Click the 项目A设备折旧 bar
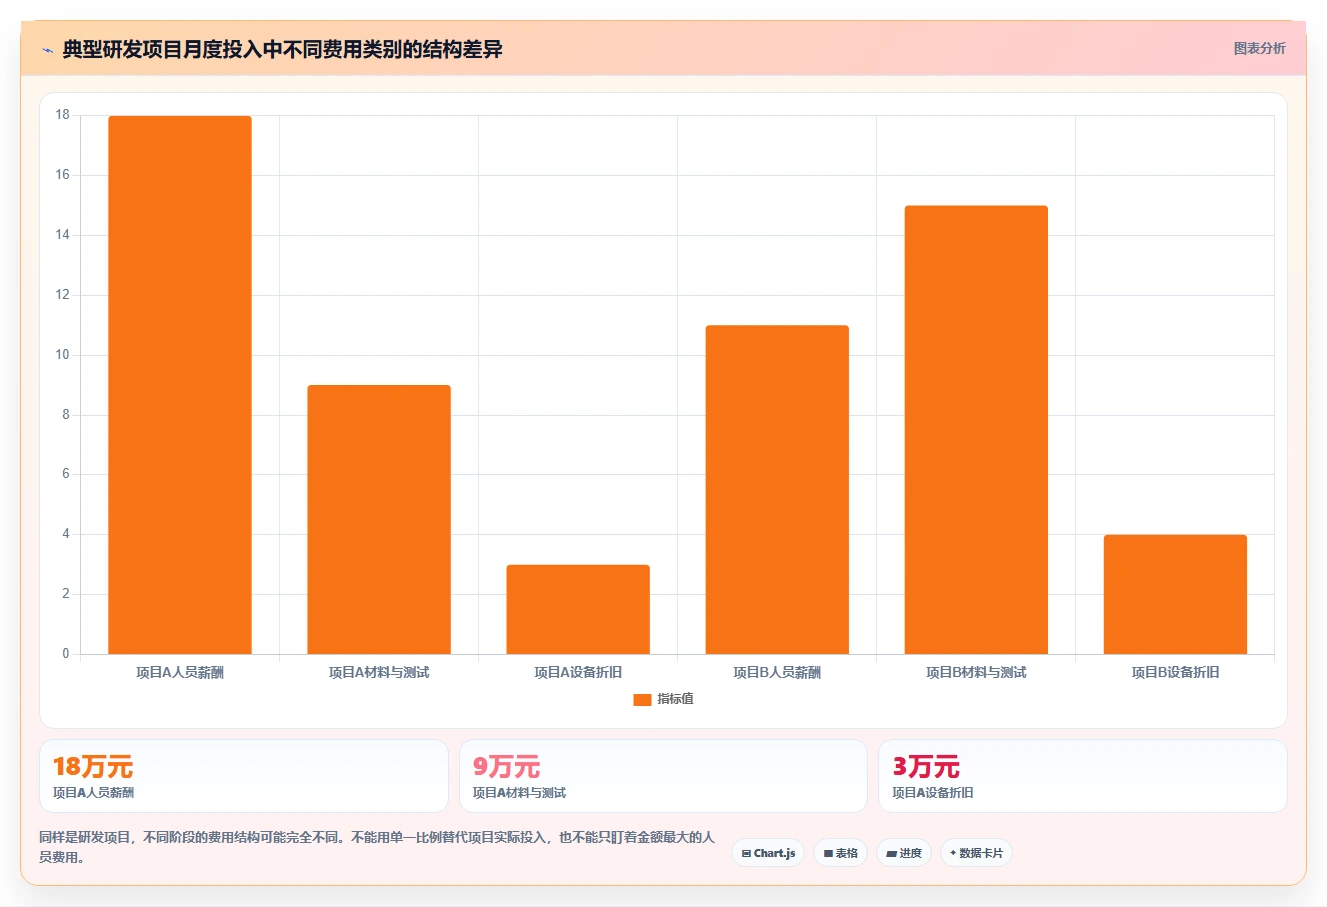 578,610
